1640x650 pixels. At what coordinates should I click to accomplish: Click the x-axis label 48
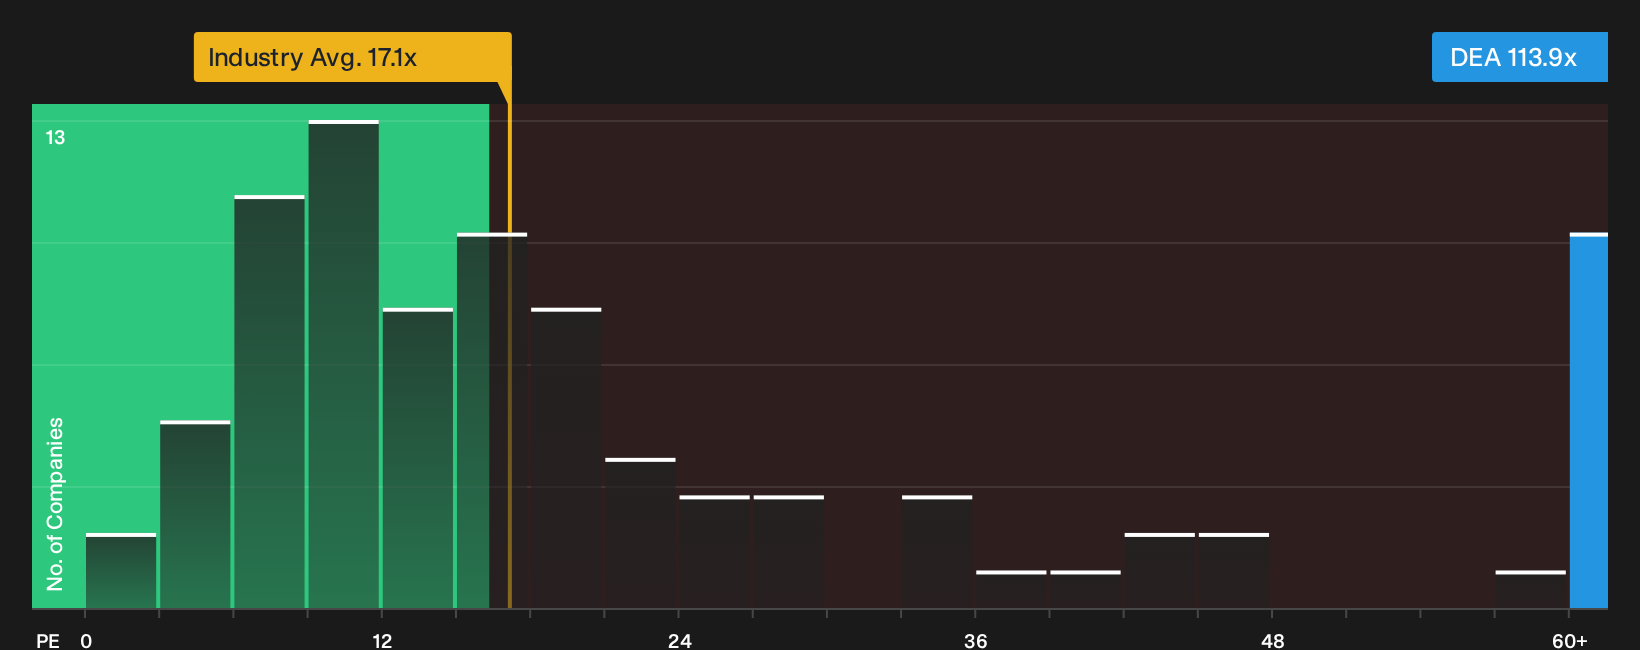pos(1272,640)
